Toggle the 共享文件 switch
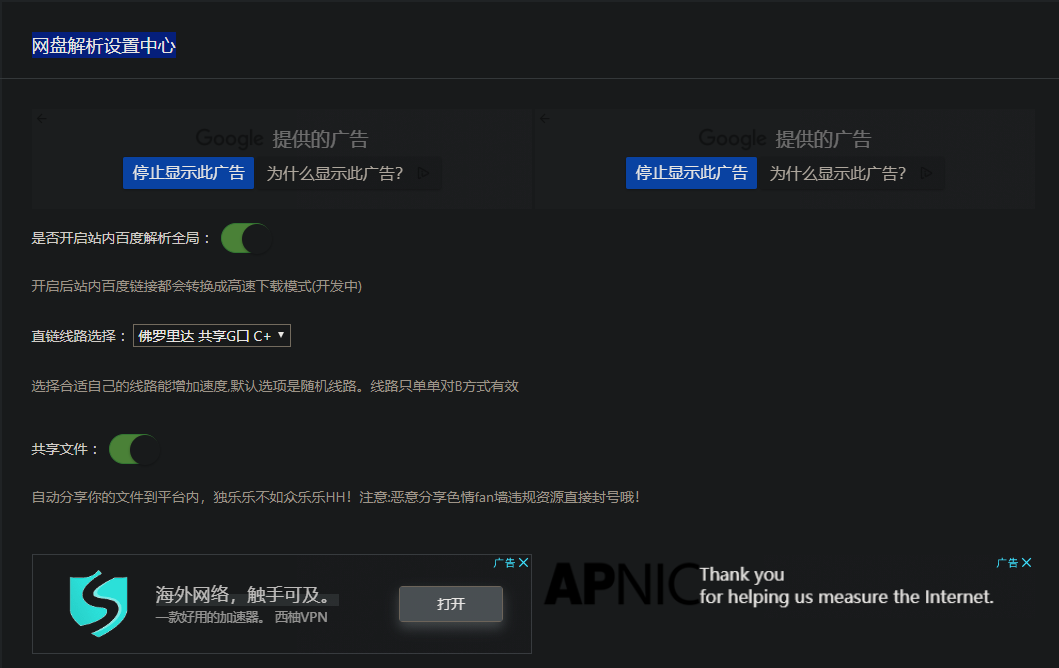Image resolution: width=1059 pixels, height=668 pixels. coord(134,449)
